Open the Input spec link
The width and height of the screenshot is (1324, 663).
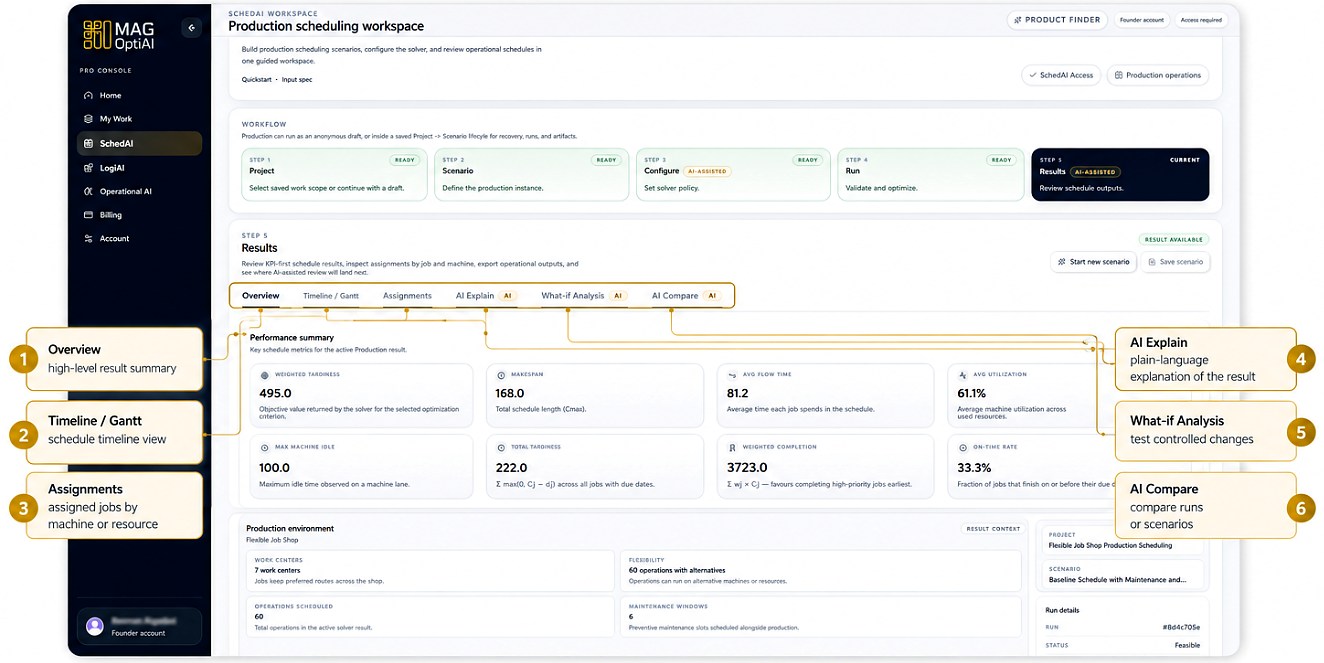click(x=297, y=79)
